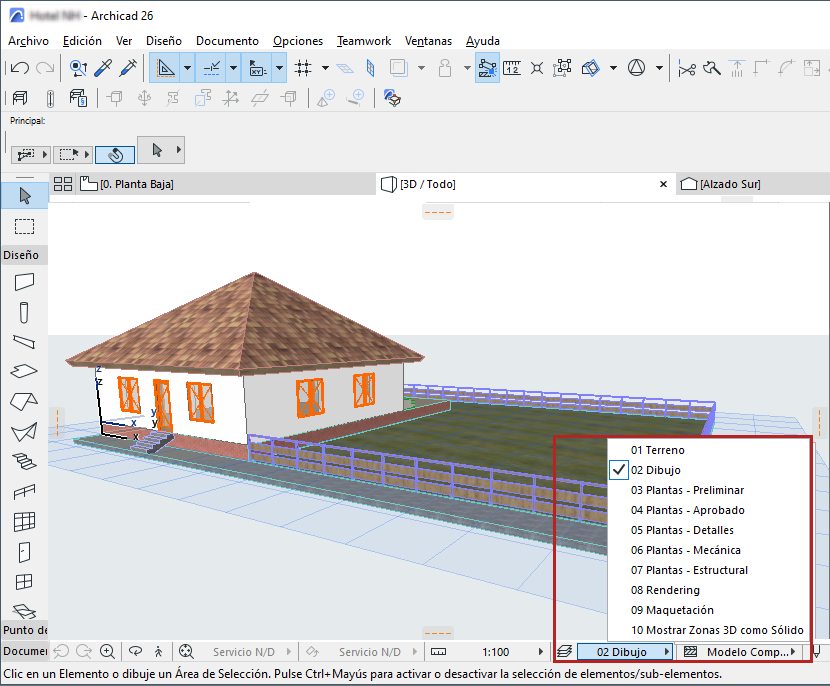Choose the Wall tool
This screenshot has height=686, width=830.
coord(25,282)
